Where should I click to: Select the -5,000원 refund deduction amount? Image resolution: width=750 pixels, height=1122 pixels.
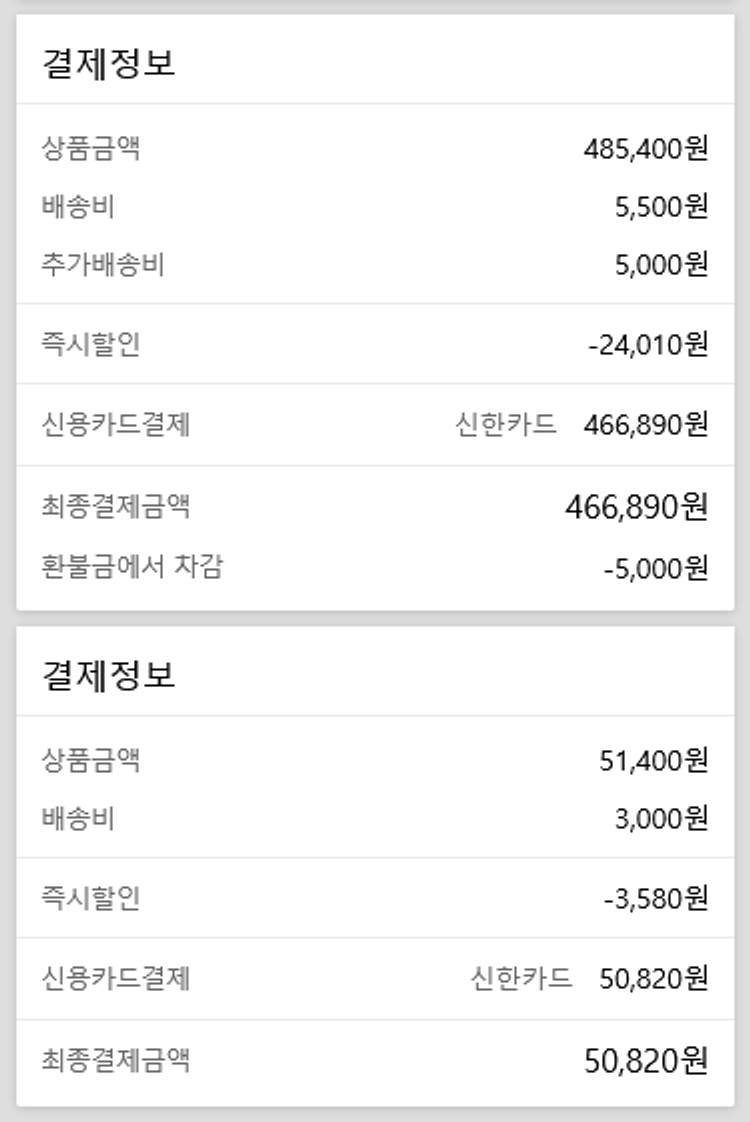(x=656, y=568)
